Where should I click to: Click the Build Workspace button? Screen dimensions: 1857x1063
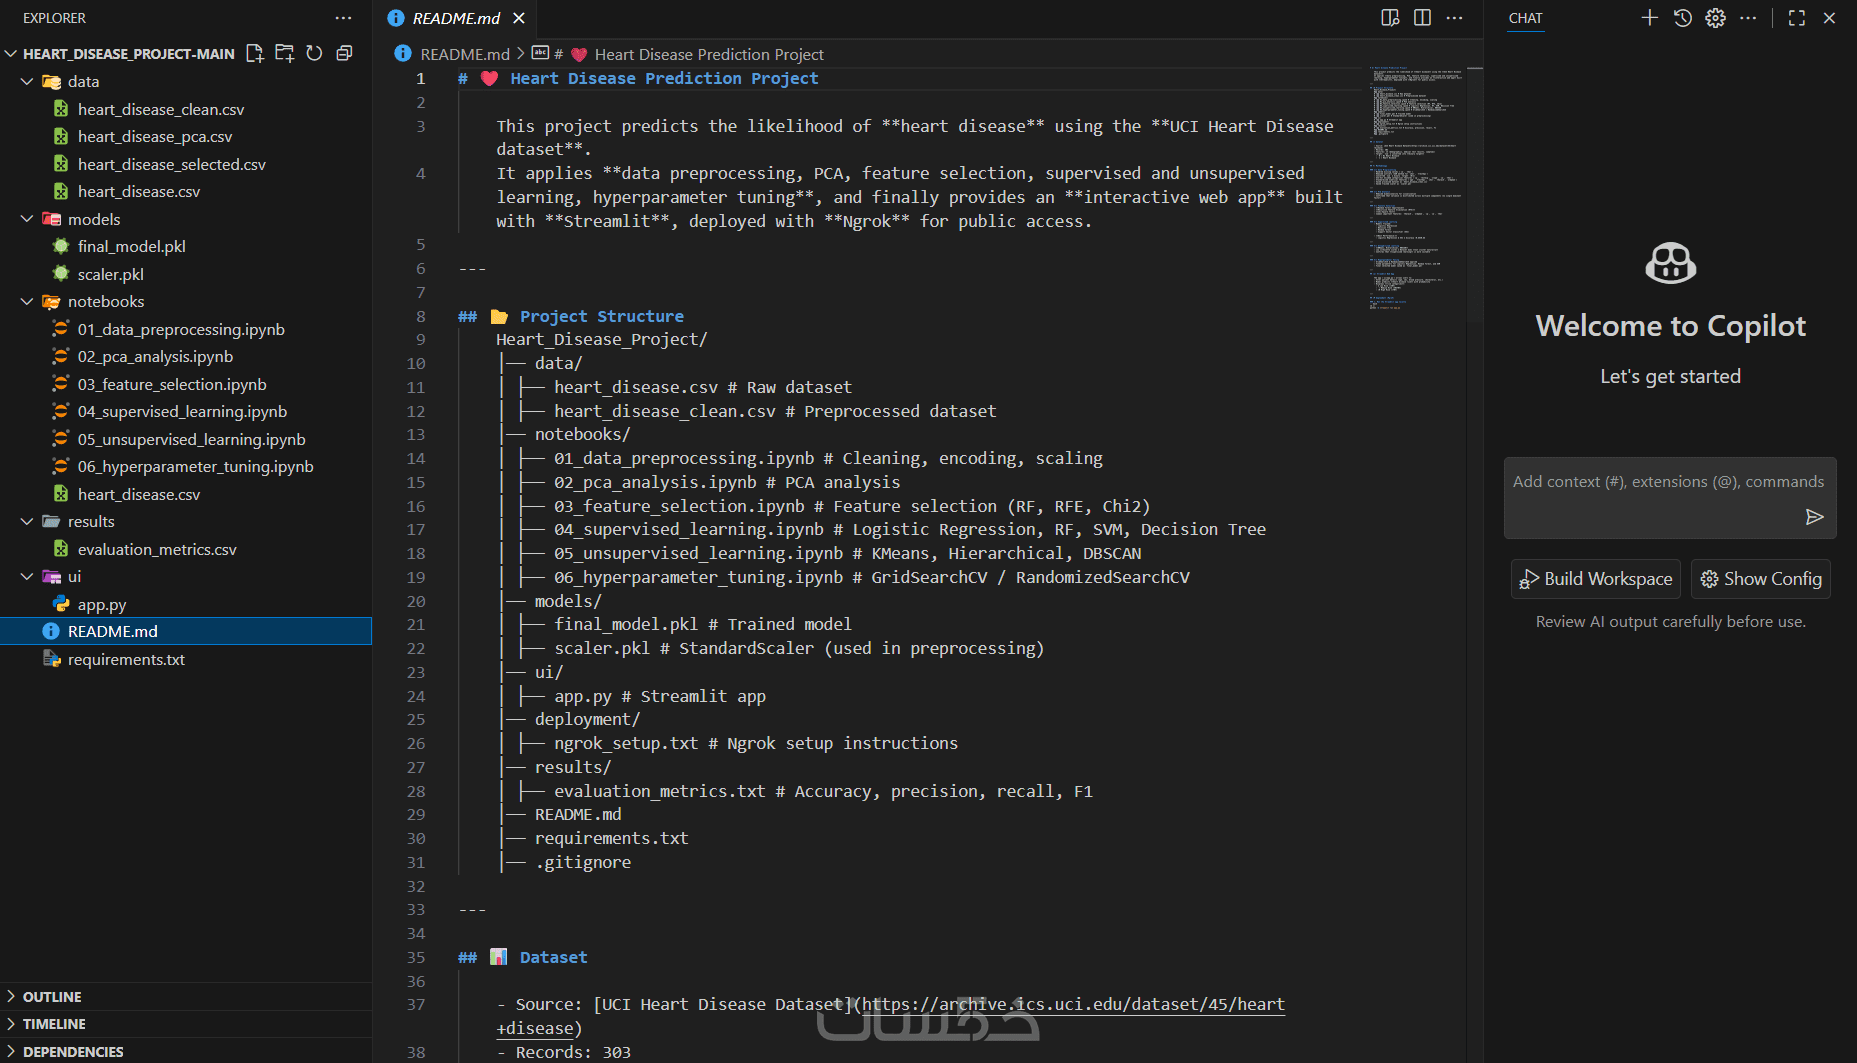1596,579
